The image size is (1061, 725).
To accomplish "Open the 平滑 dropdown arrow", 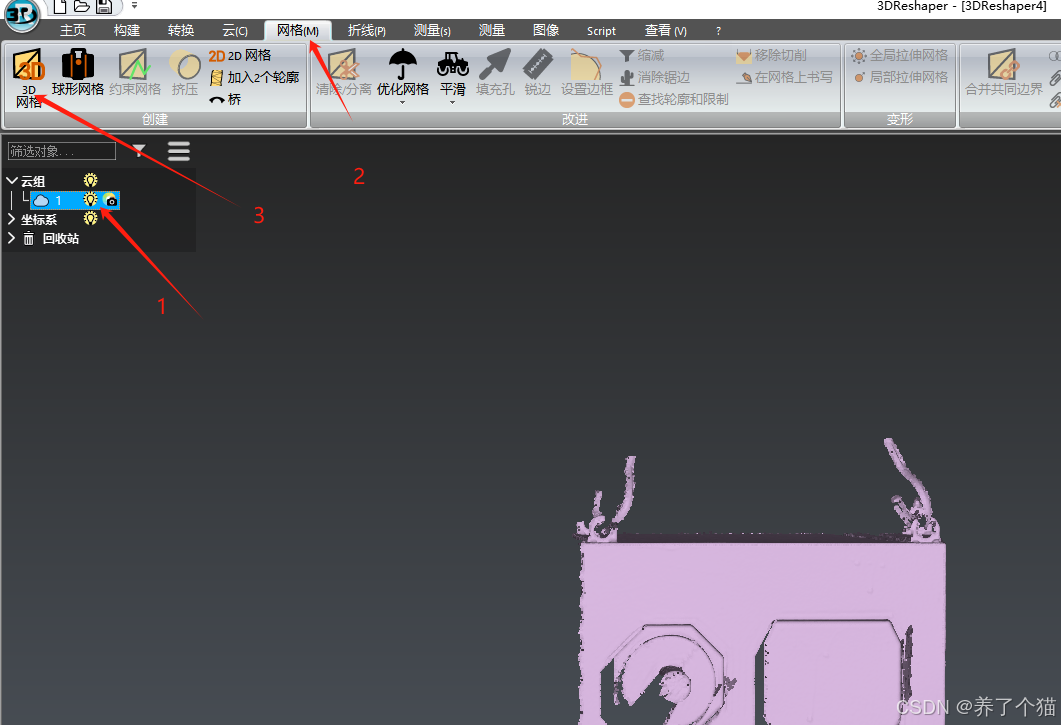I will 453,103.
